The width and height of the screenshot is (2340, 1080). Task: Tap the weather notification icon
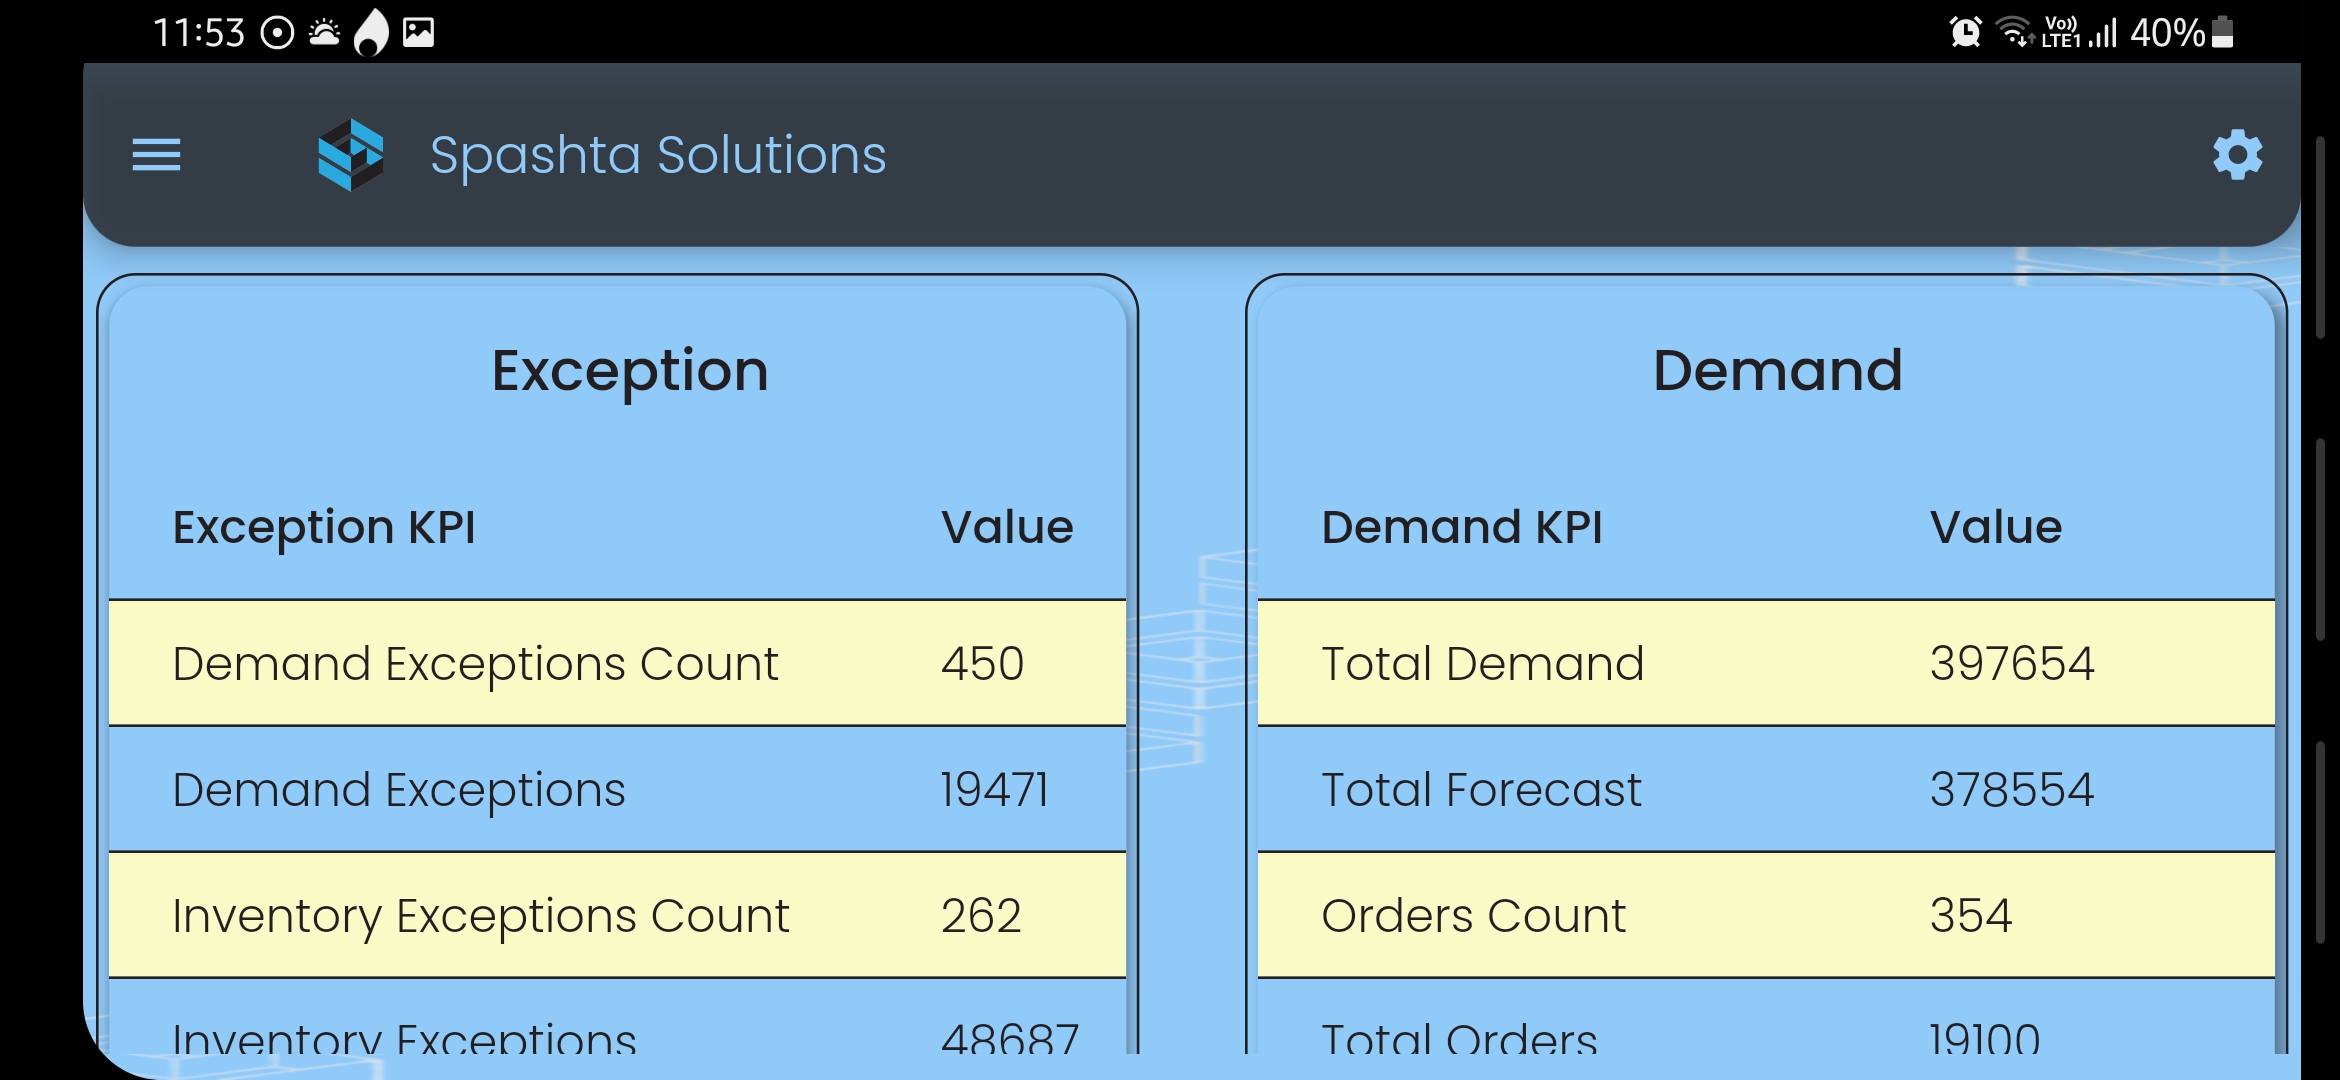pos(324,33)
